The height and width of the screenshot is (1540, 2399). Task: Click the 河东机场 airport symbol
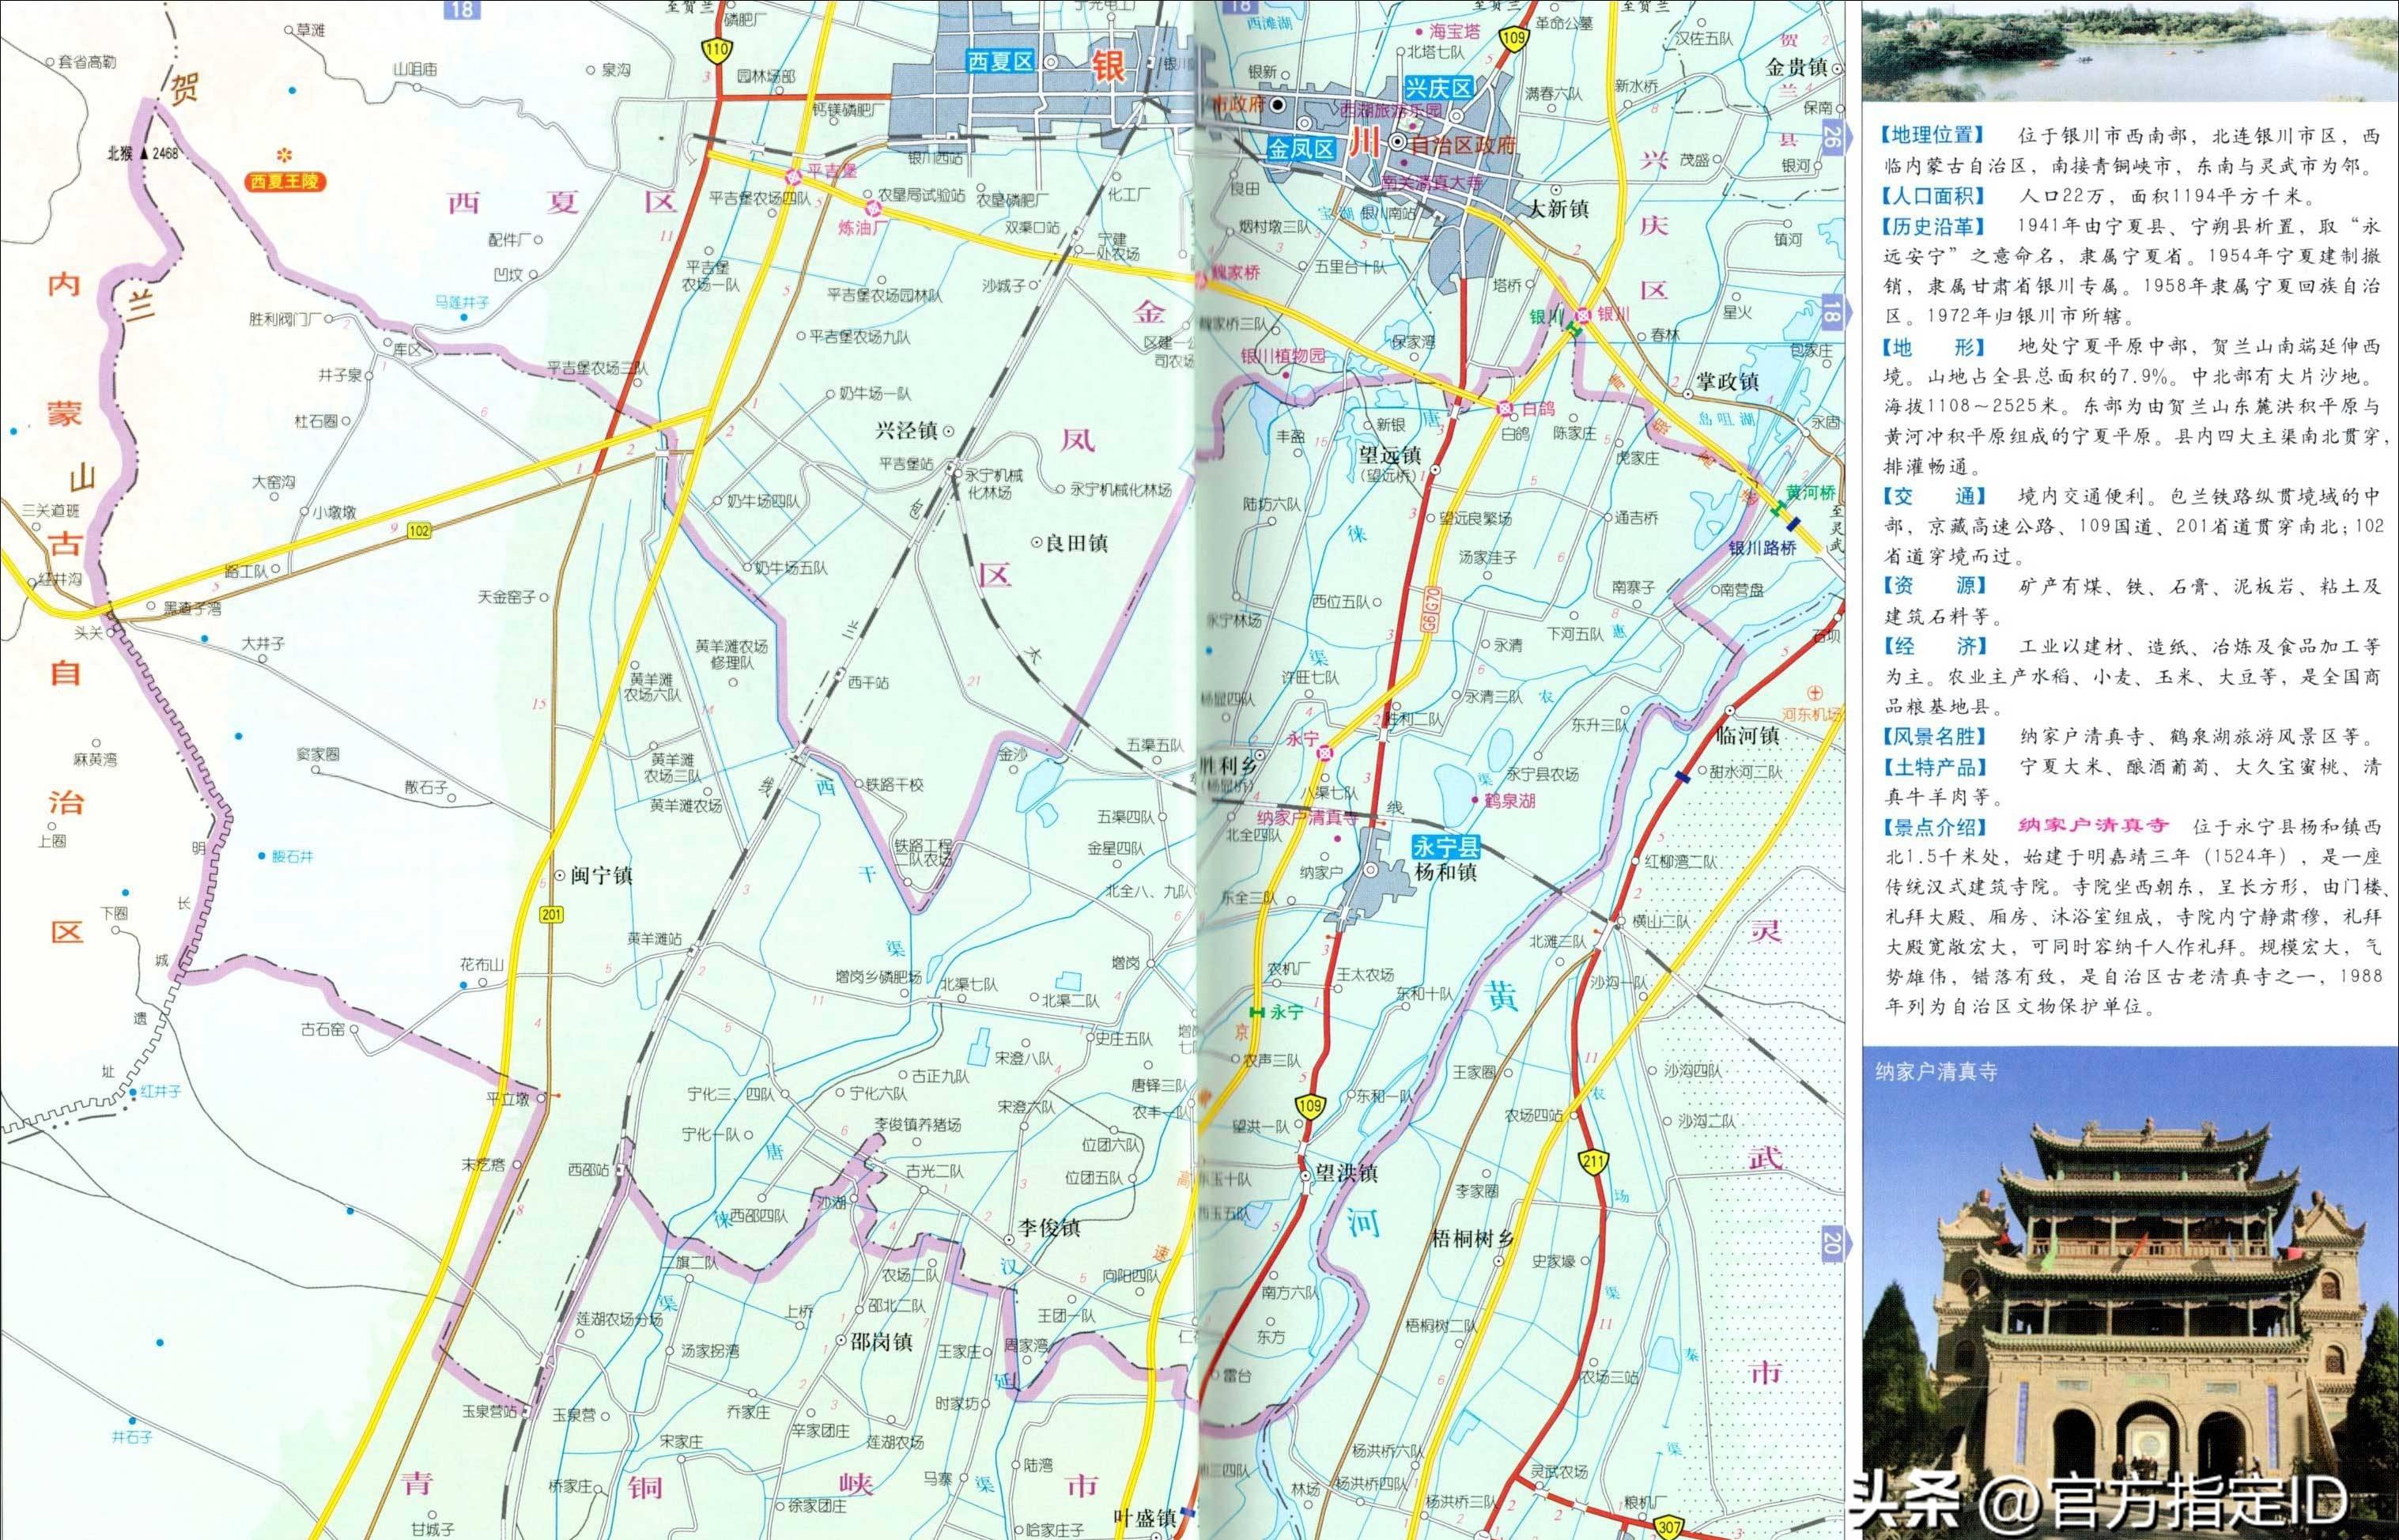click(x=1816, y=693)
